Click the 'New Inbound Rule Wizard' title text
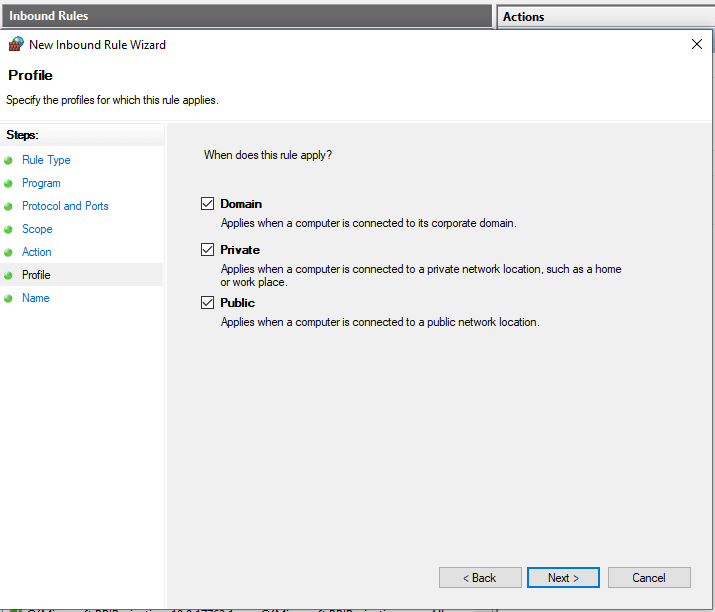Viewport: 715px width, 612px height. coord(97,45)
